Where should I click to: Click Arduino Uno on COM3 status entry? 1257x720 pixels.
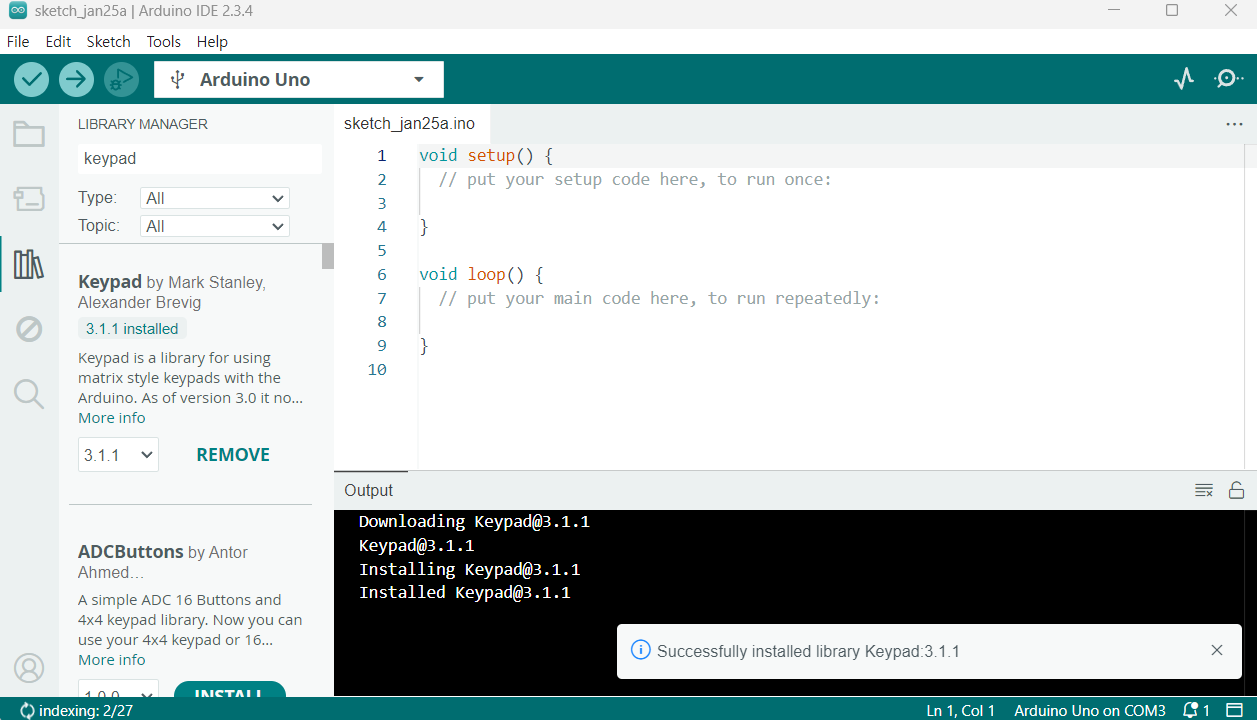1090,710
